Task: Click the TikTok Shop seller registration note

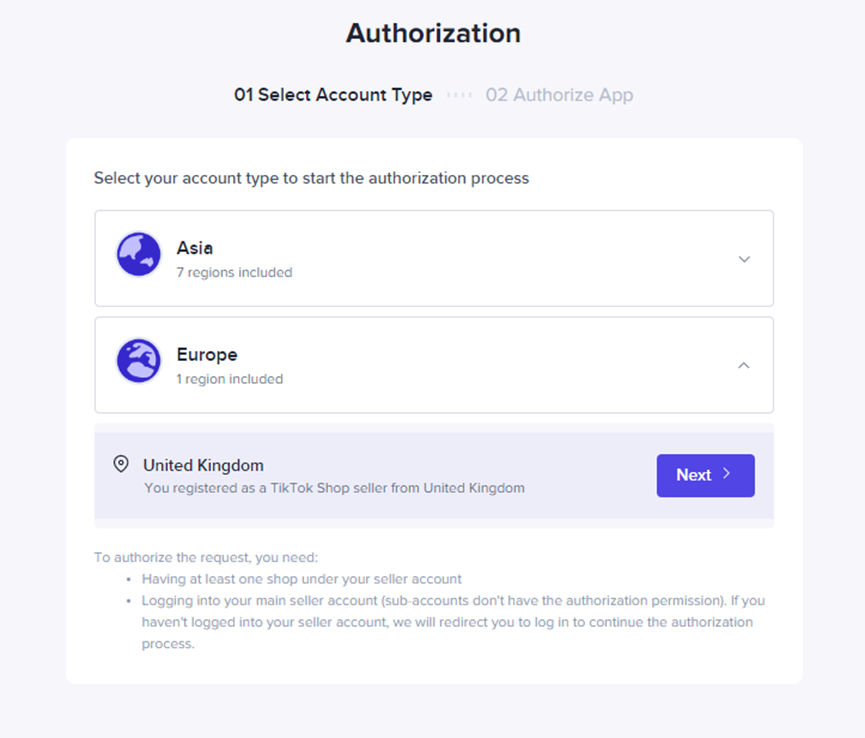Action: (334, 488)
